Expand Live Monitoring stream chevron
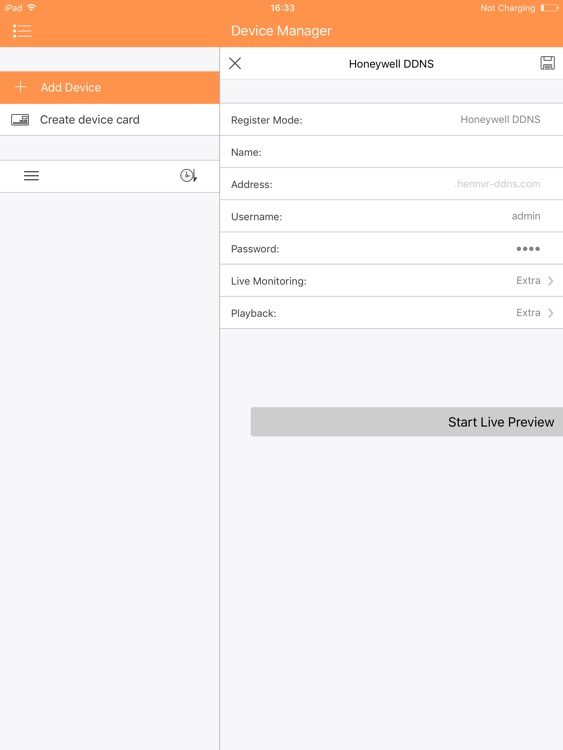Screen dimensions: 563x750 point(551,281)
